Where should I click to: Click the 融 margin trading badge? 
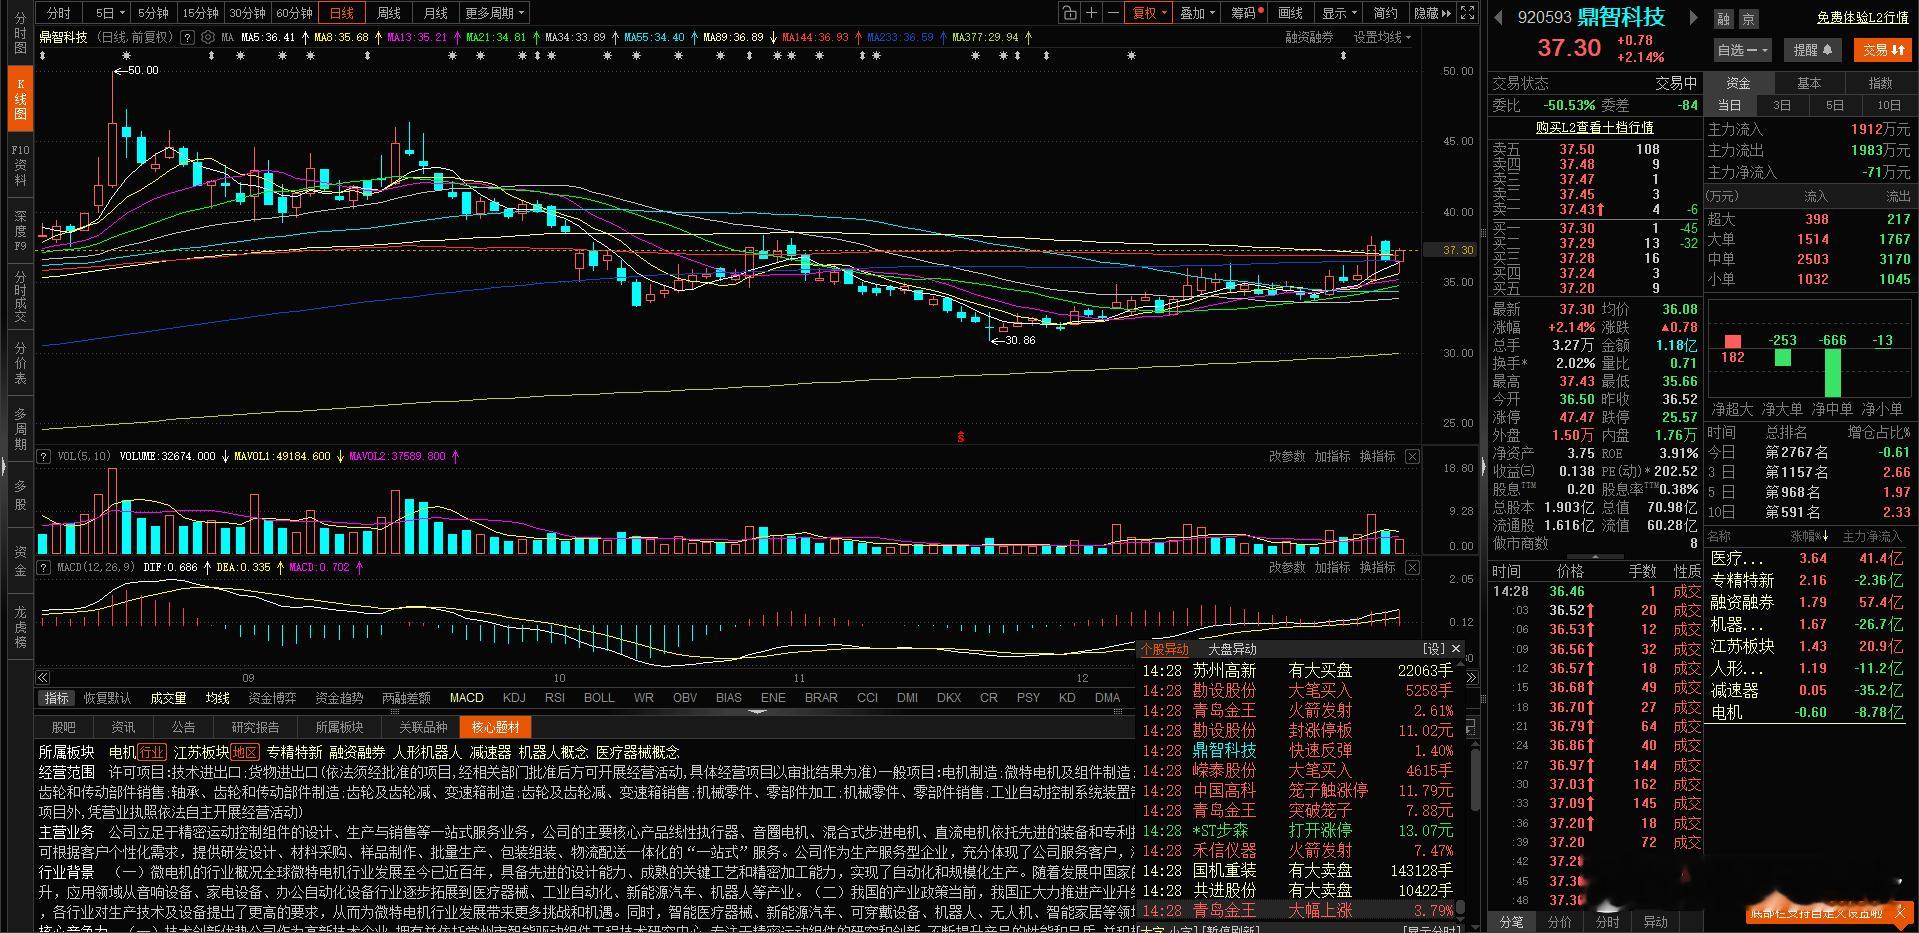1723,19
